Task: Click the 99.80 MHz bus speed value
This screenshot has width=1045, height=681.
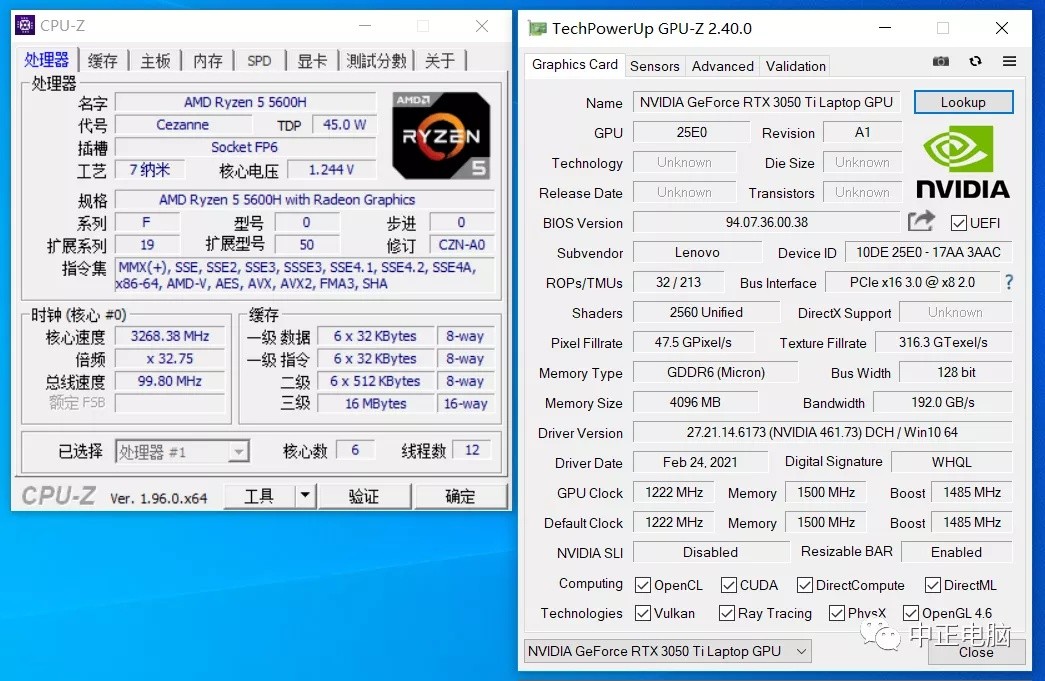Action: [x=170, y=381]
